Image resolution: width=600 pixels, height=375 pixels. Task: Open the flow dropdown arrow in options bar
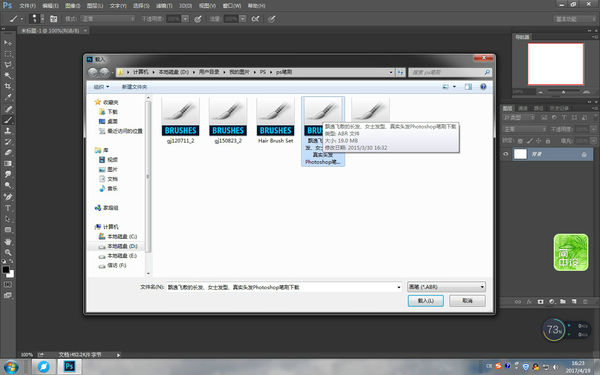243,19
